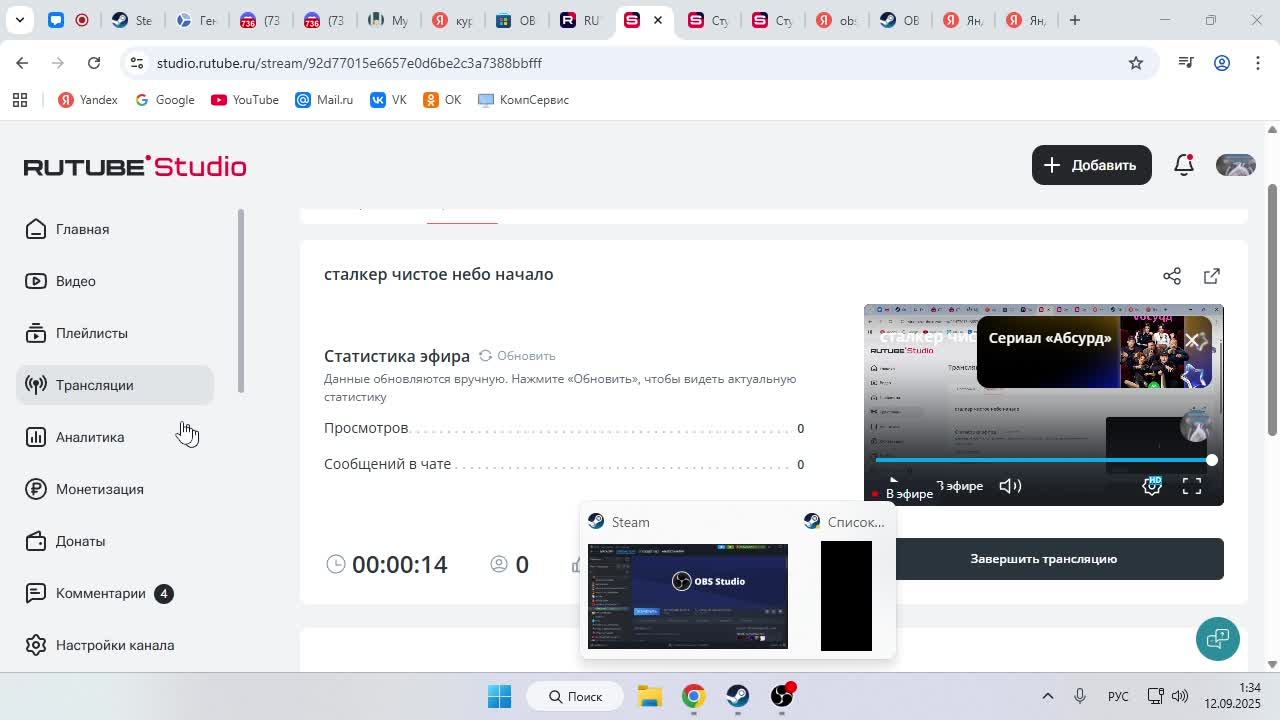Show hidden system tray icons

(1048, 696)
